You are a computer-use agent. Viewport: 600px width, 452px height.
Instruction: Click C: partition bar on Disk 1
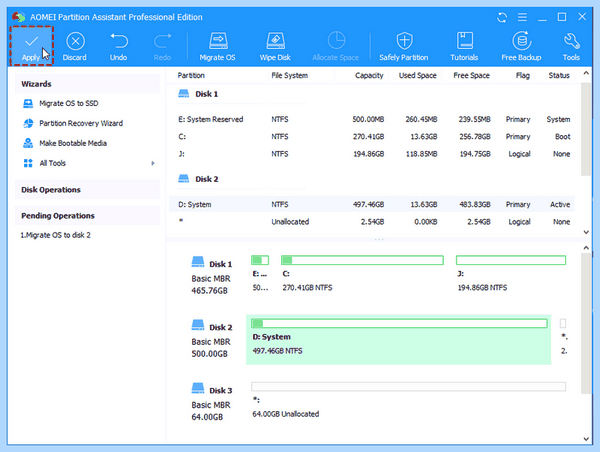click(362, 260)
